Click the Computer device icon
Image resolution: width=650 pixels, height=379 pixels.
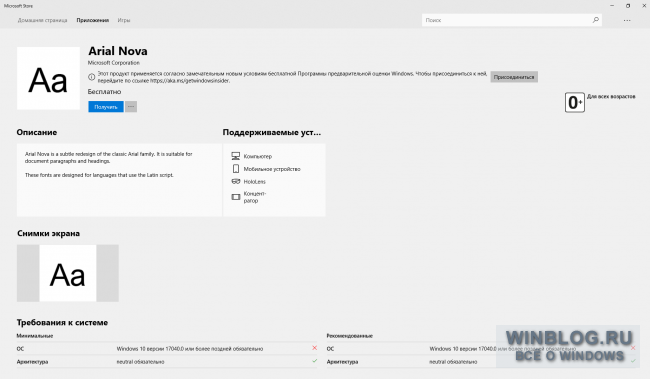click(235, 156)
